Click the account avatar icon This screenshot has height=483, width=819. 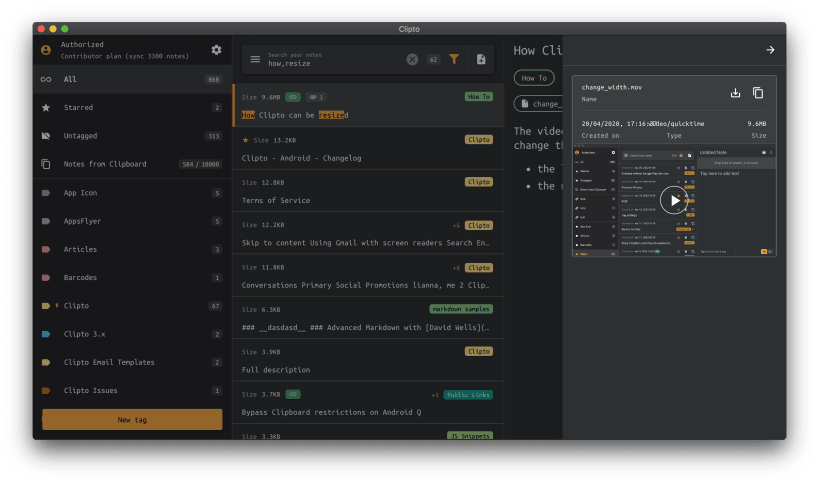46,50
